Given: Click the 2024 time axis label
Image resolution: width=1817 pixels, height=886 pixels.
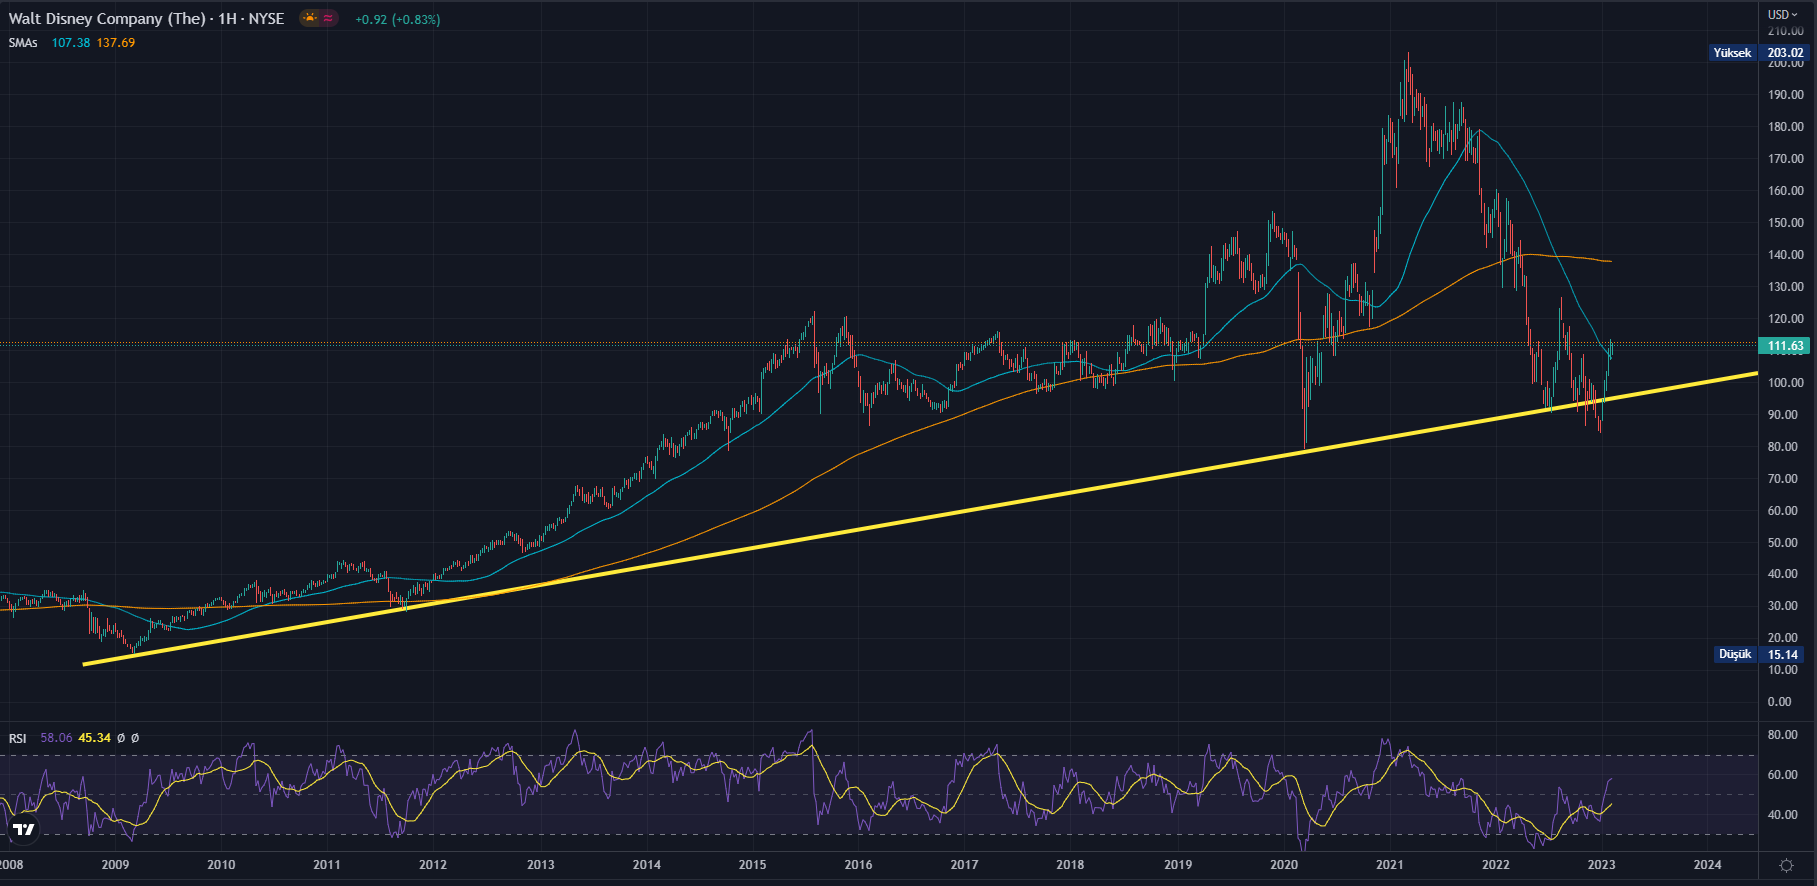Looking at the screenshot, I should 1708,865.
